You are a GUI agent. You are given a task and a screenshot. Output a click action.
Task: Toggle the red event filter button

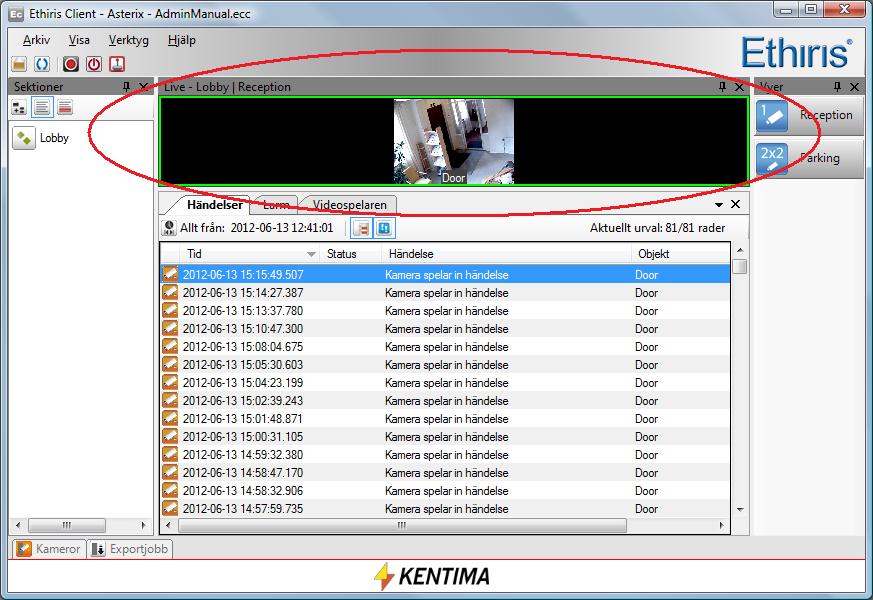click(x=361, y=228)
